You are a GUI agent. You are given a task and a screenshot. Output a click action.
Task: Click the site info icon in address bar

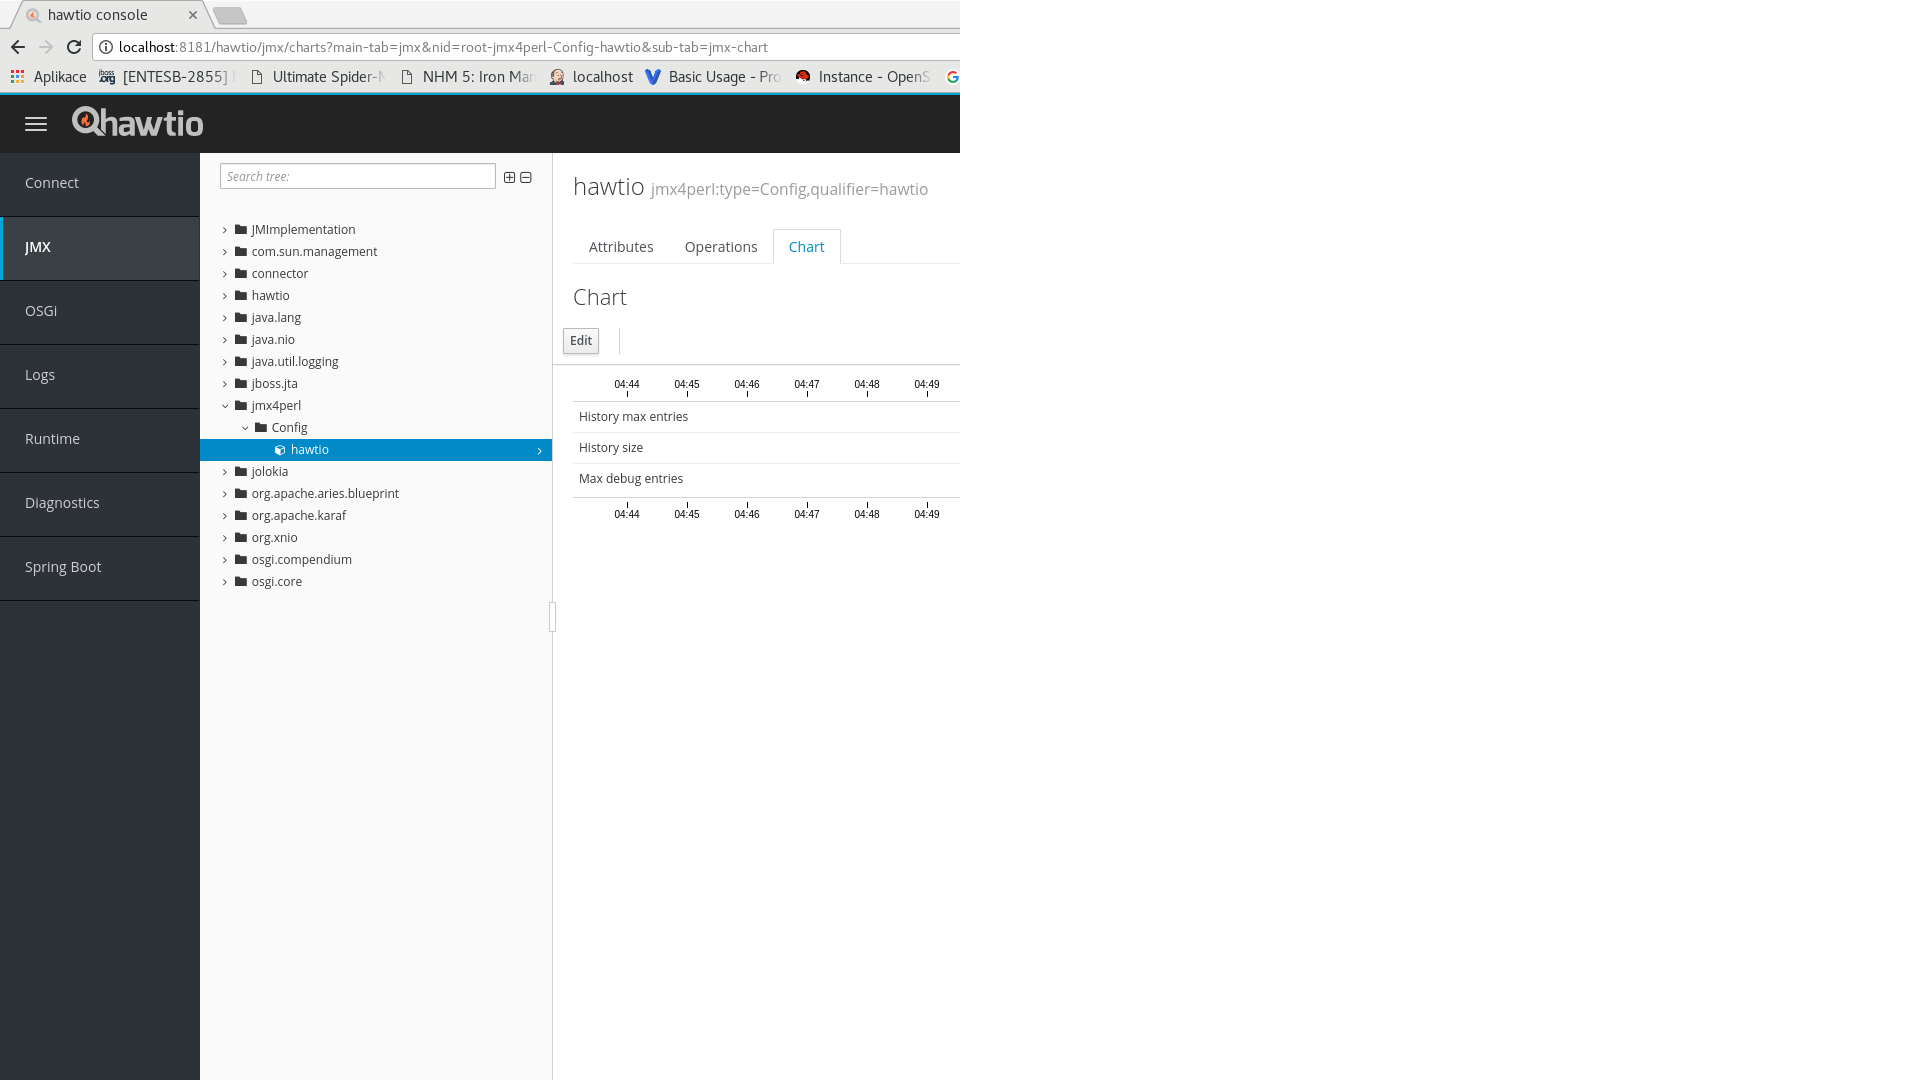click(106, 47)
